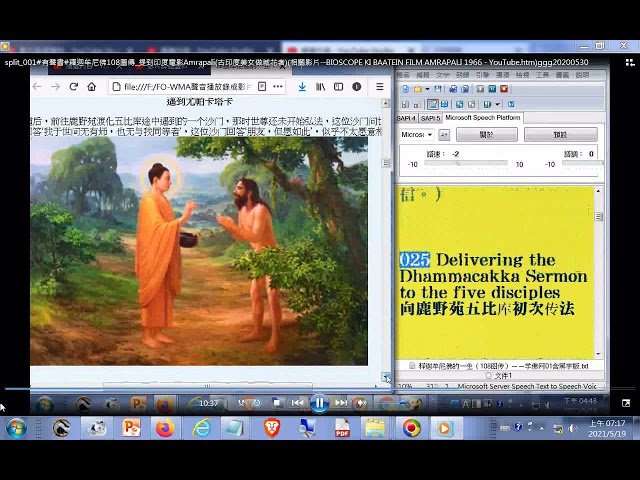Switch to the SAPI 5 tab

click(x=430, y=118)
